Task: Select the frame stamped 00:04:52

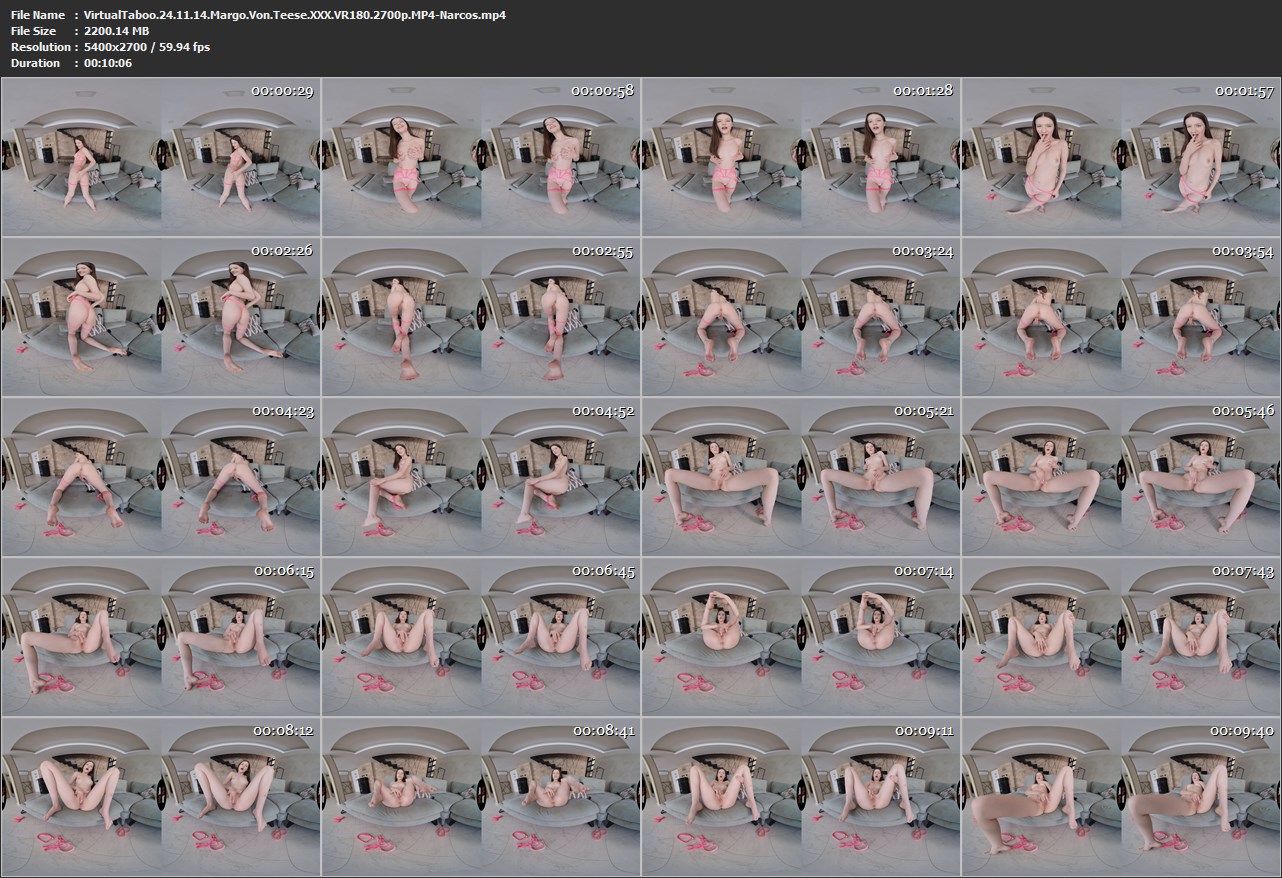Action: (481, 476)
